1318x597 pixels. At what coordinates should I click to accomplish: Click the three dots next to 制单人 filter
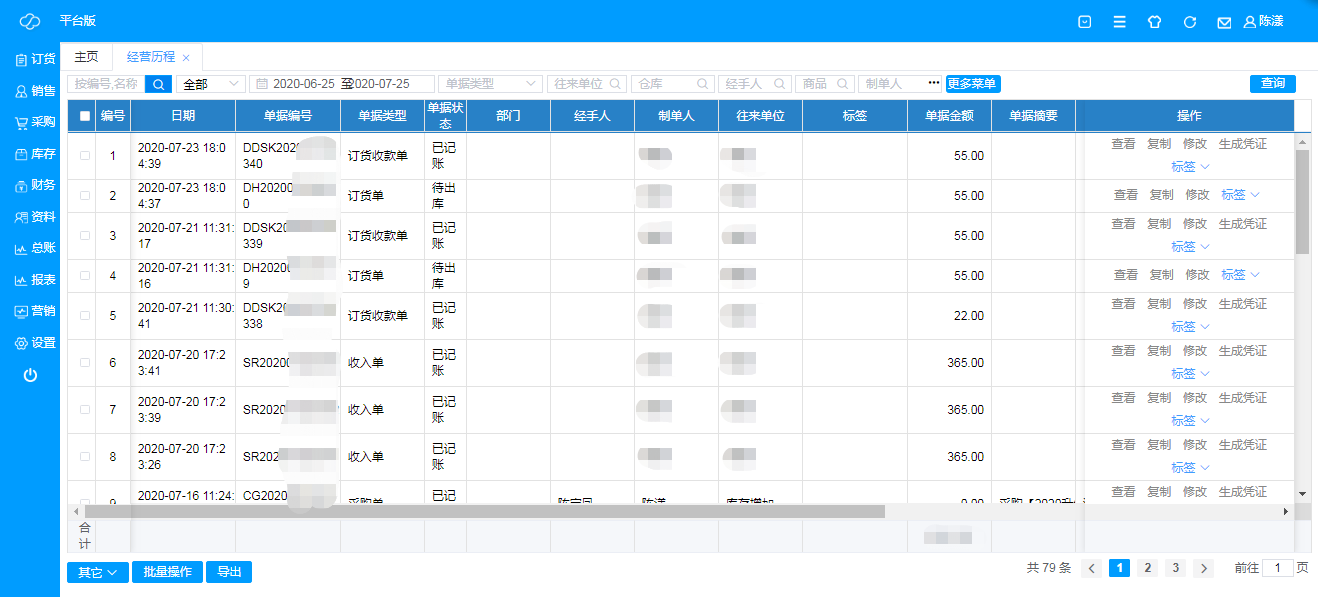coord(934,83)
